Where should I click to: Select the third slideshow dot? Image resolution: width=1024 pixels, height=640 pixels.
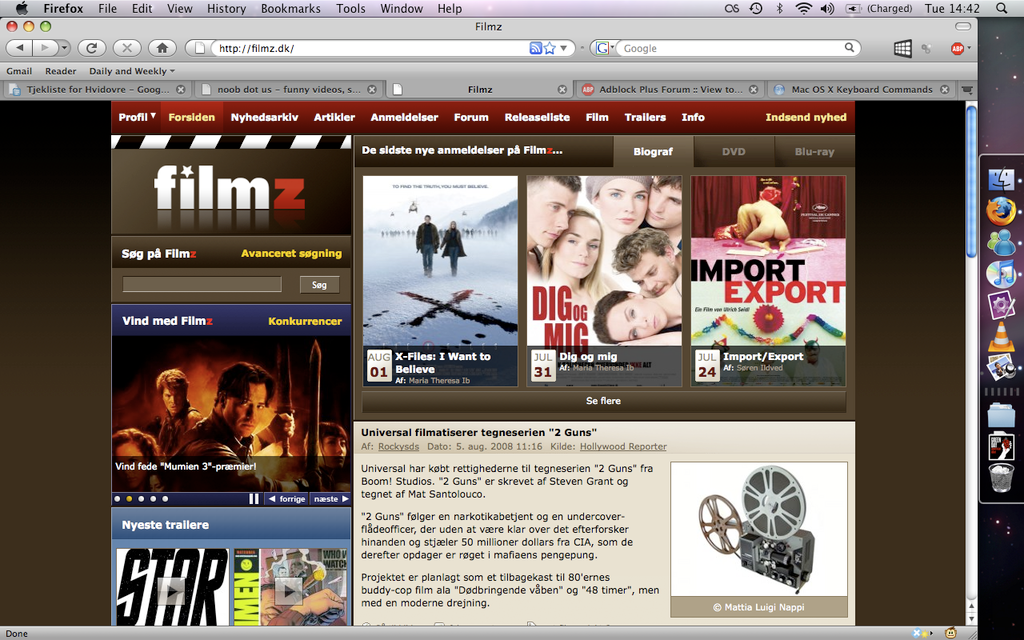tap(141, 499)
